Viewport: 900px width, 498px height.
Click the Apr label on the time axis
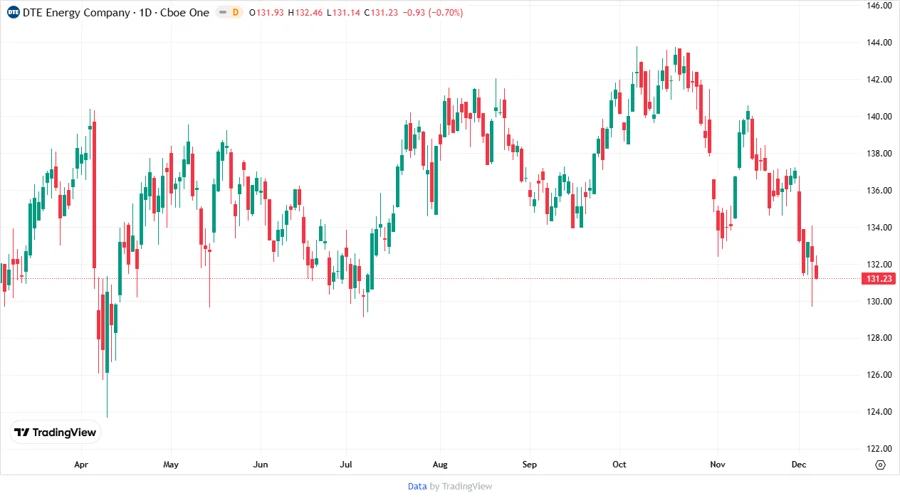[x=81, y=465]
